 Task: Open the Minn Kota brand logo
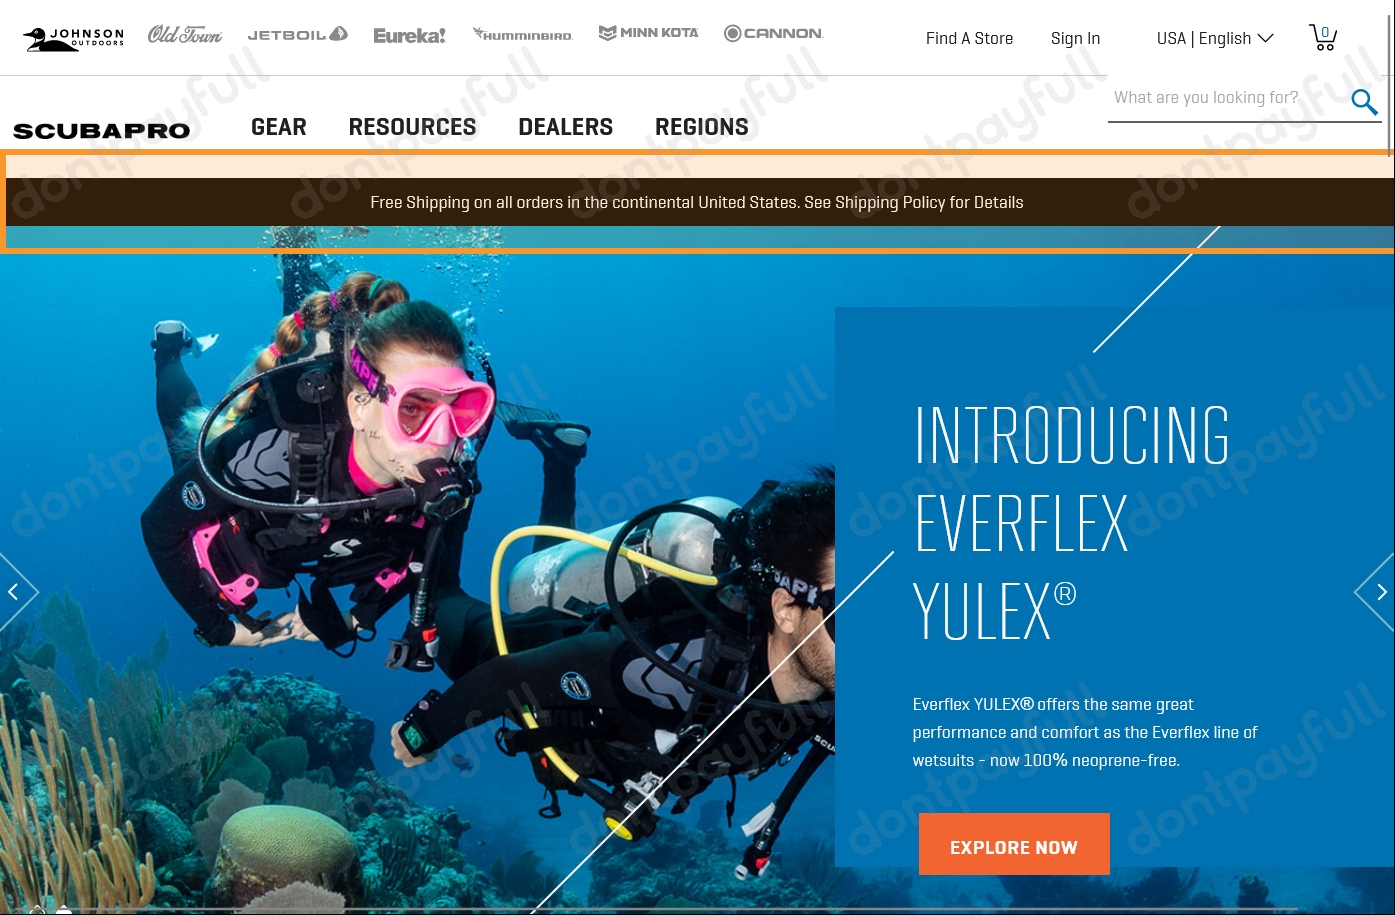pos(648,33)
